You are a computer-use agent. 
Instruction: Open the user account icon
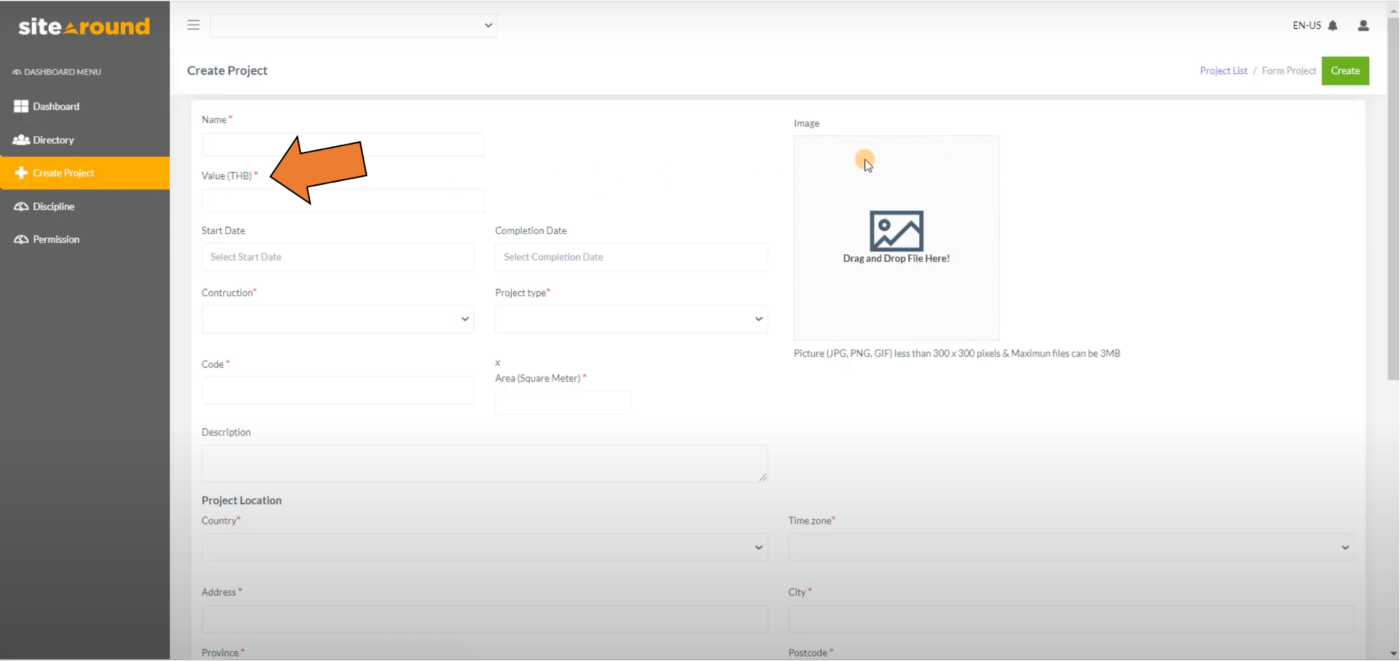(x=1363, y=25)
